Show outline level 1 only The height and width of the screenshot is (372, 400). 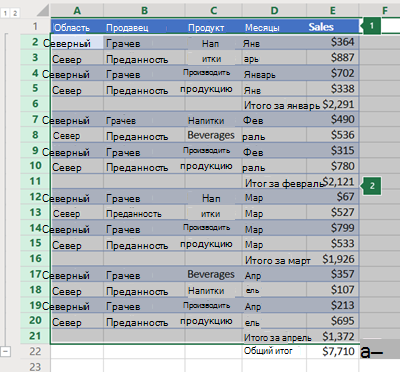pyautogui.click(x=5, y=13)
